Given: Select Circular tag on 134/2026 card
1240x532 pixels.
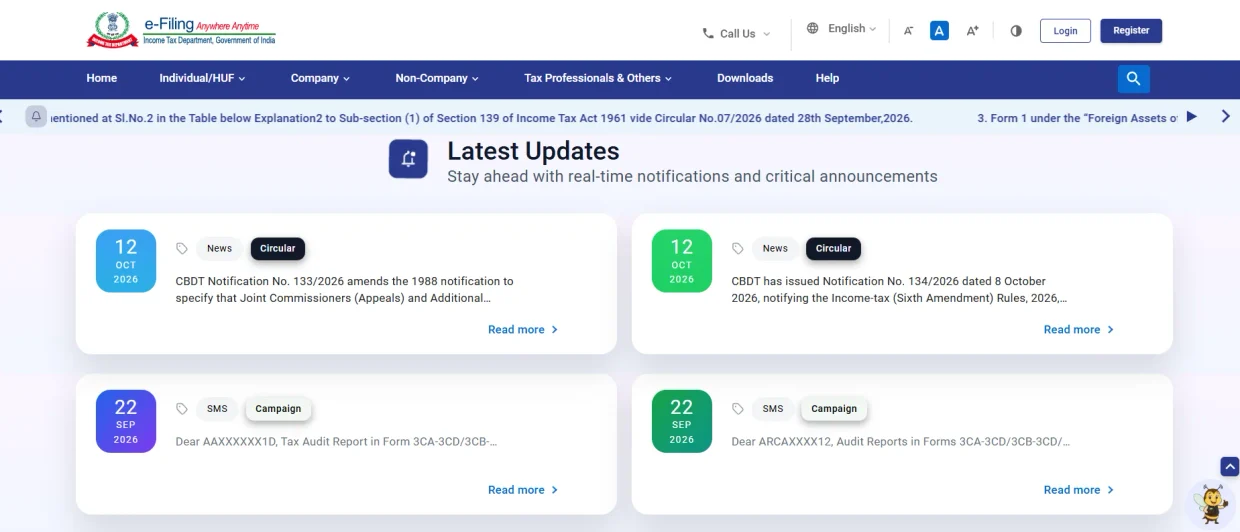Looking at the screenshot, I should 834,249.
